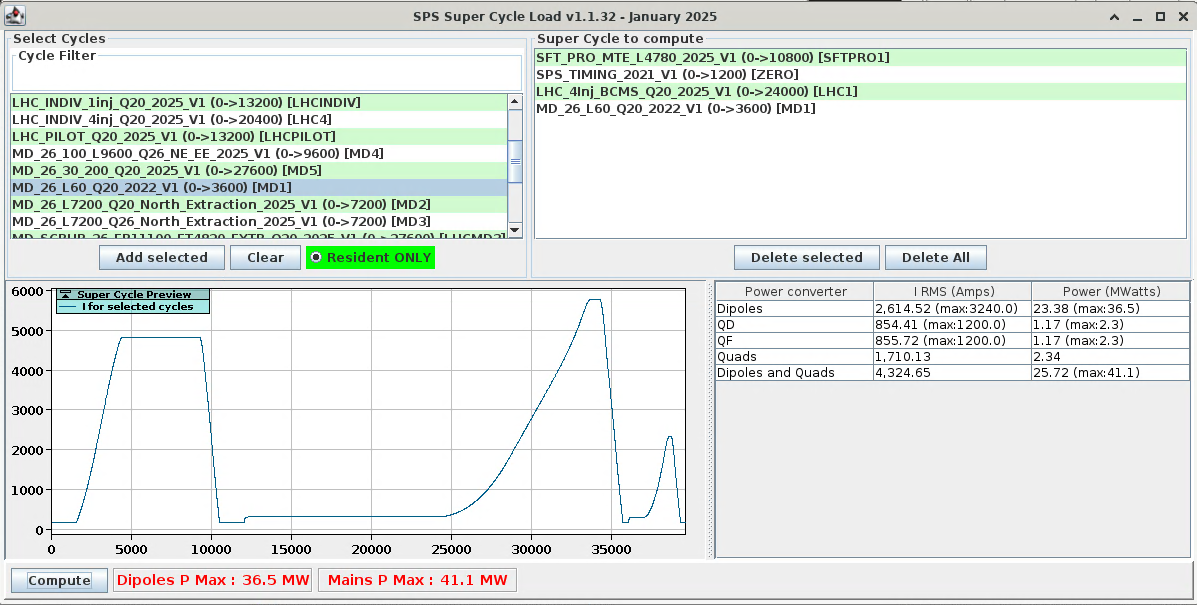
Task: Click the cycle list scrollbar thumb
Action: (x=515, y=162)
